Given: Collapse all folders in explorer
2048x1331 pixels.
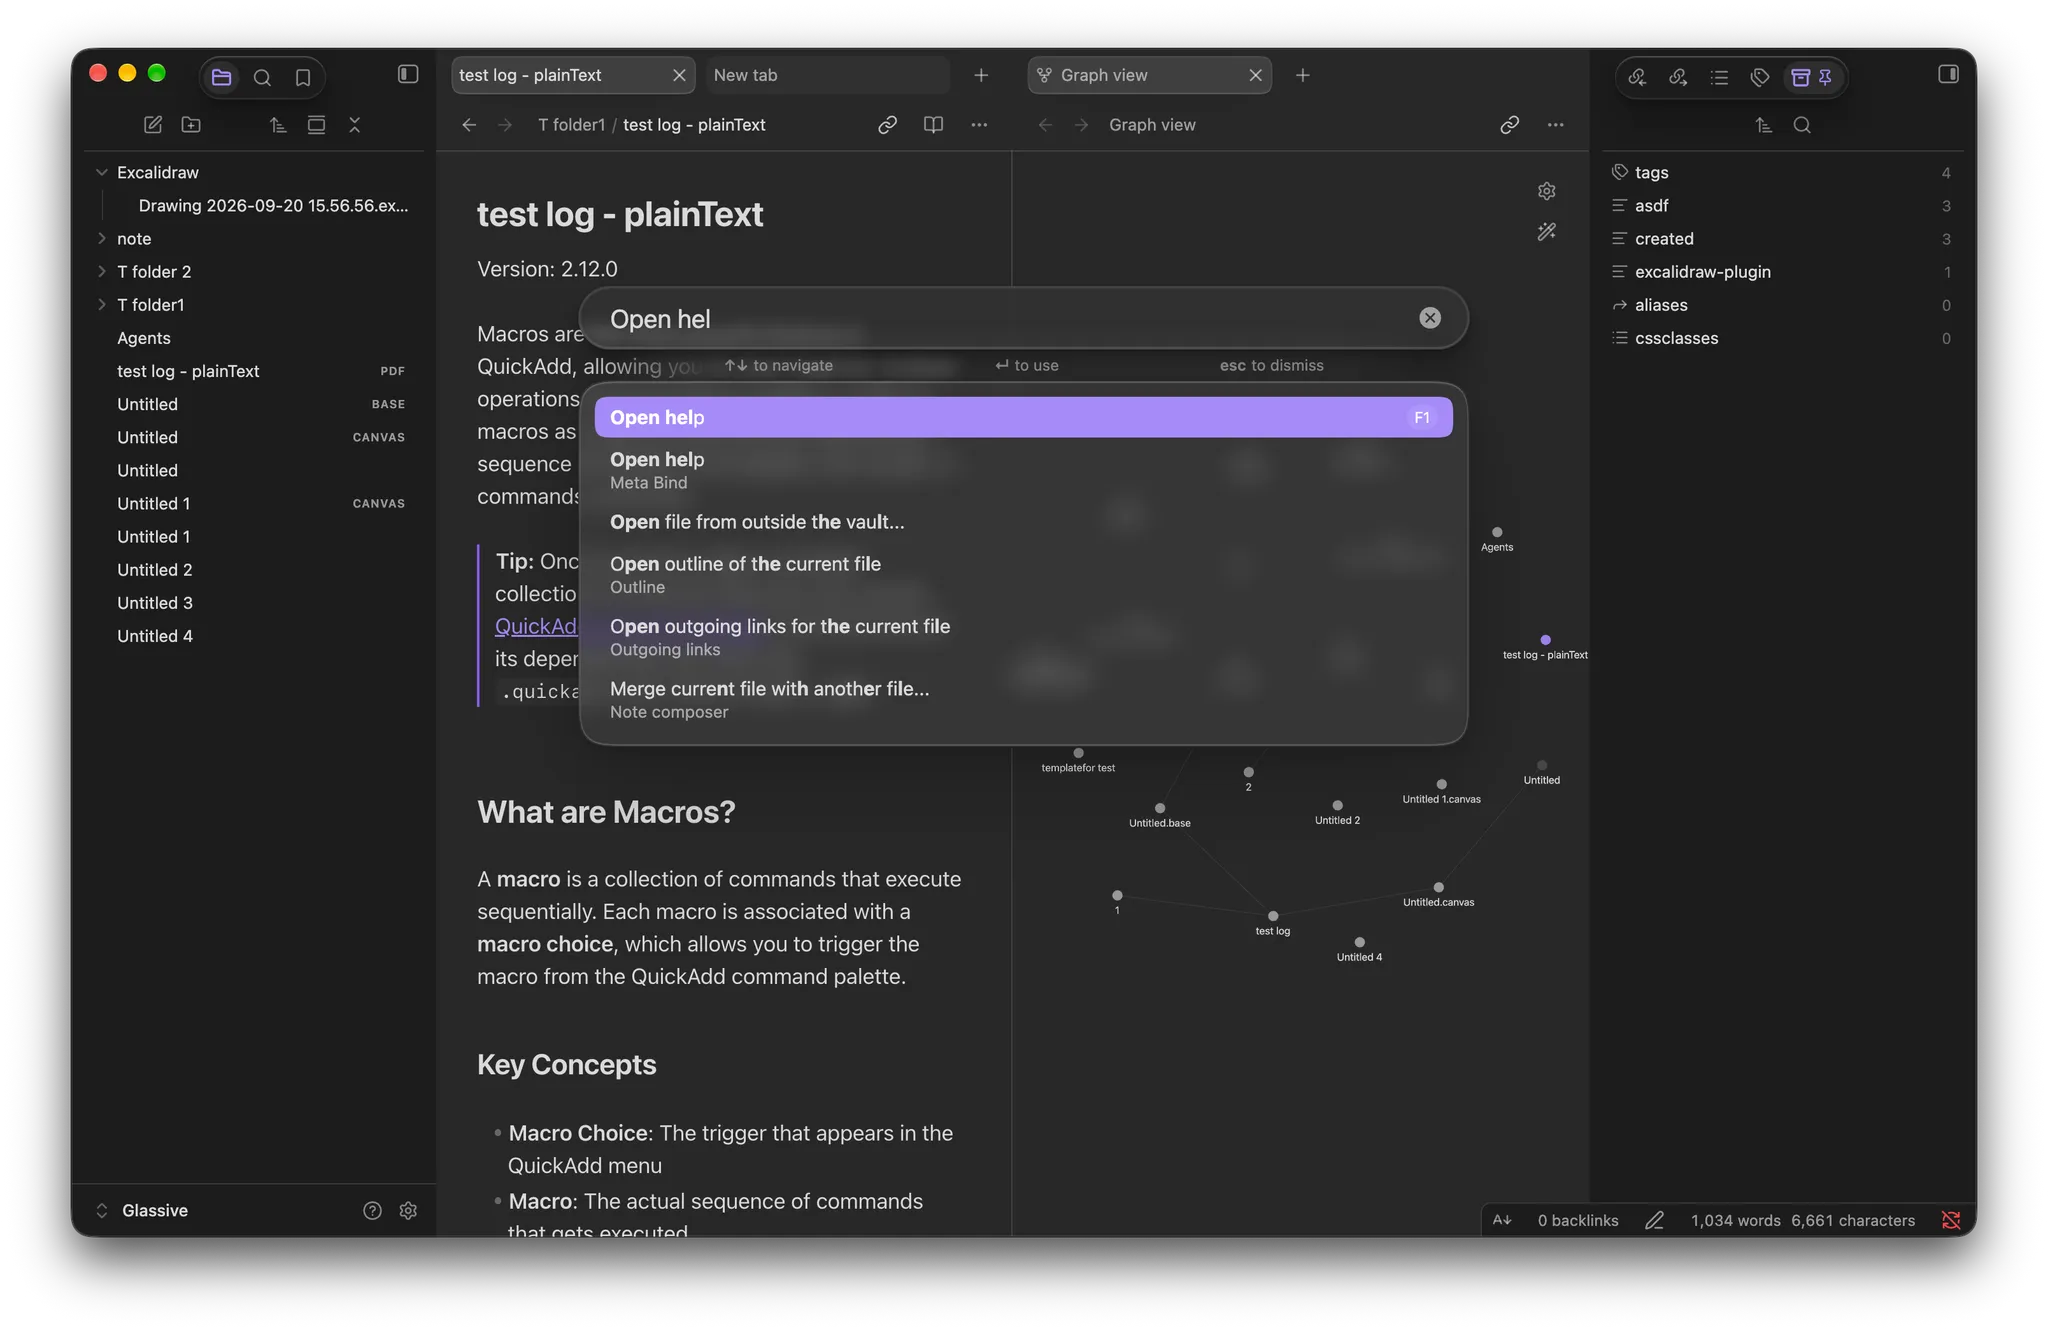Looking at the screenshot, I should click(x=354, y=125).
